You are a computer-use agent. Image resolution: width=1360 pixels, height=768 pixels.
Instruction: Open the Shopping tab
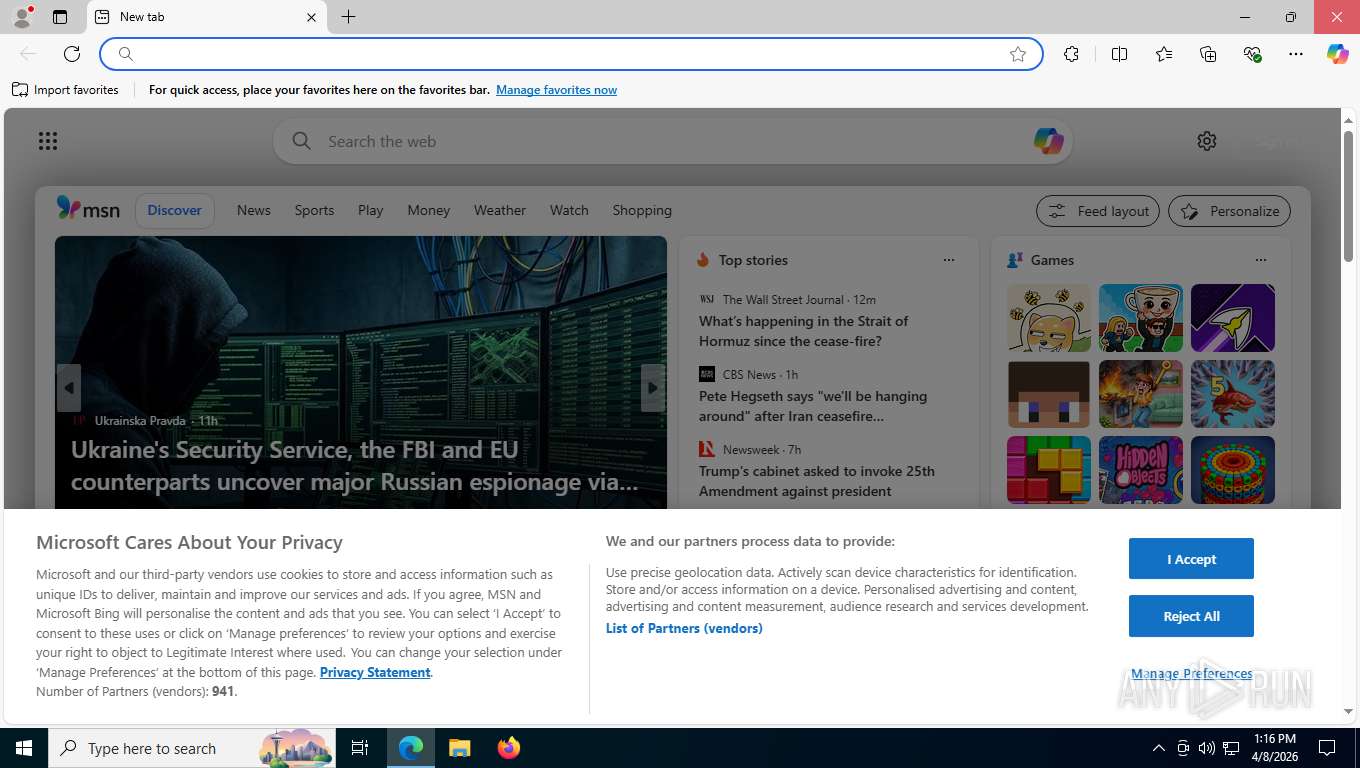(642, 210)
